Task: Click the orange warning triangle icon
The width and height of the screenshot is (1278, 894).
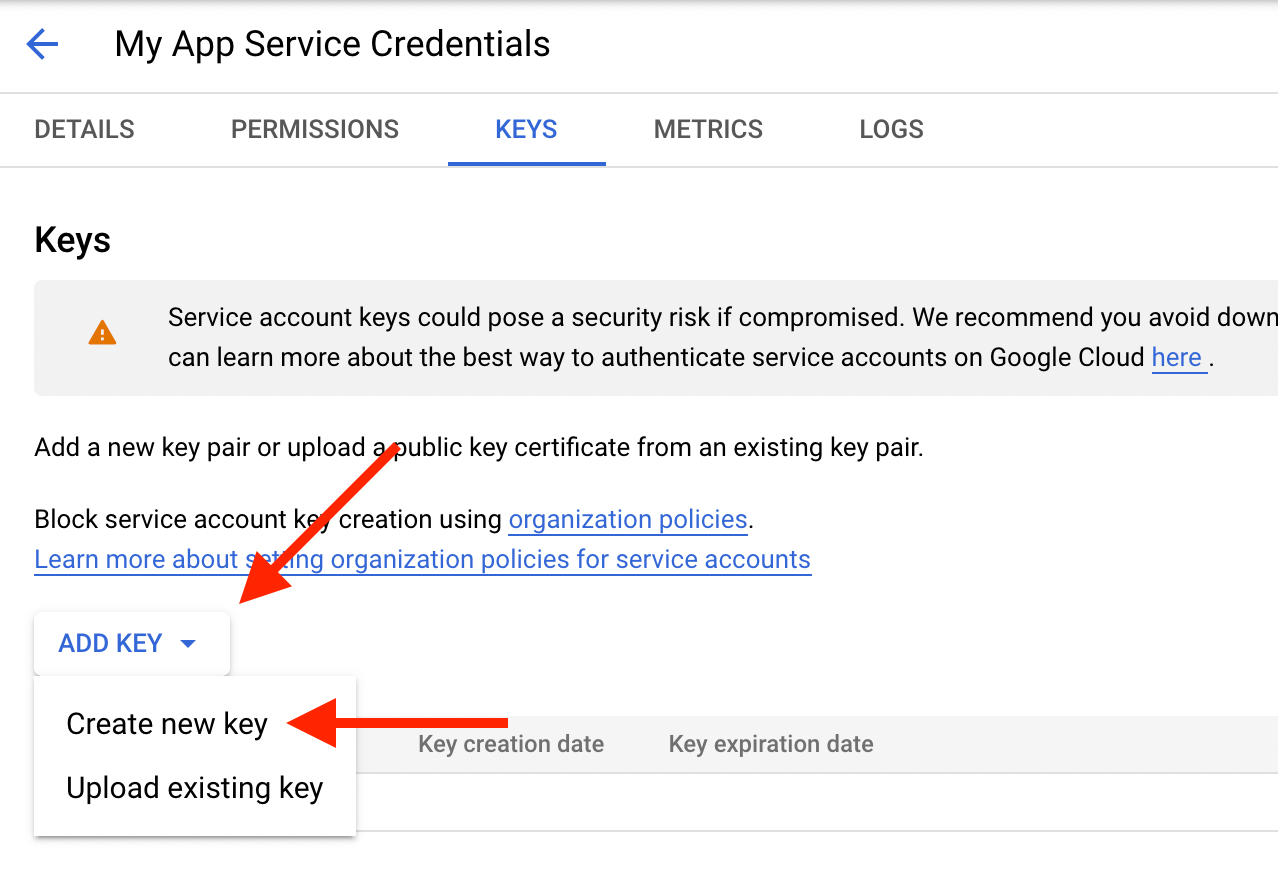Action: pyautogui.click(x=102, y=333)
